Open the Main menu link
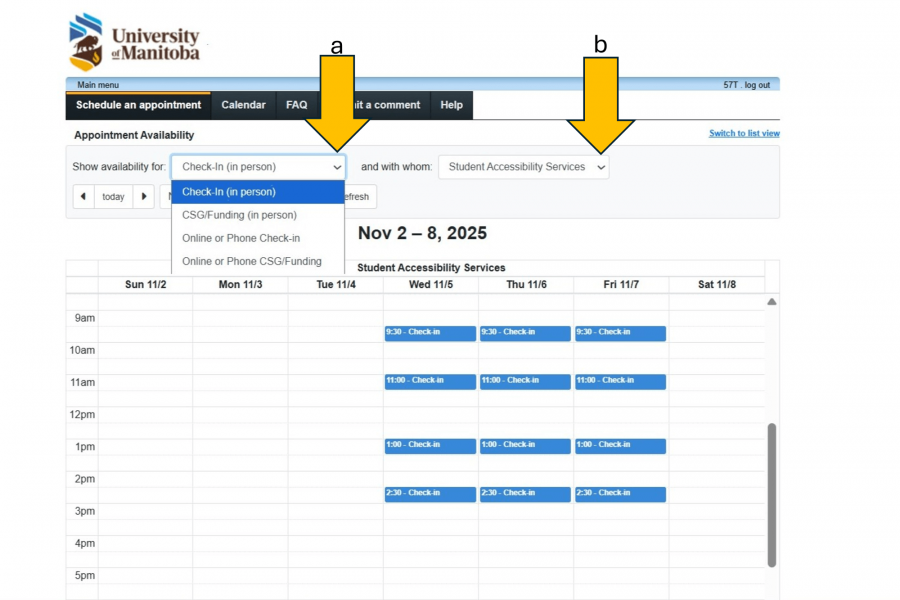 [98, 85]
